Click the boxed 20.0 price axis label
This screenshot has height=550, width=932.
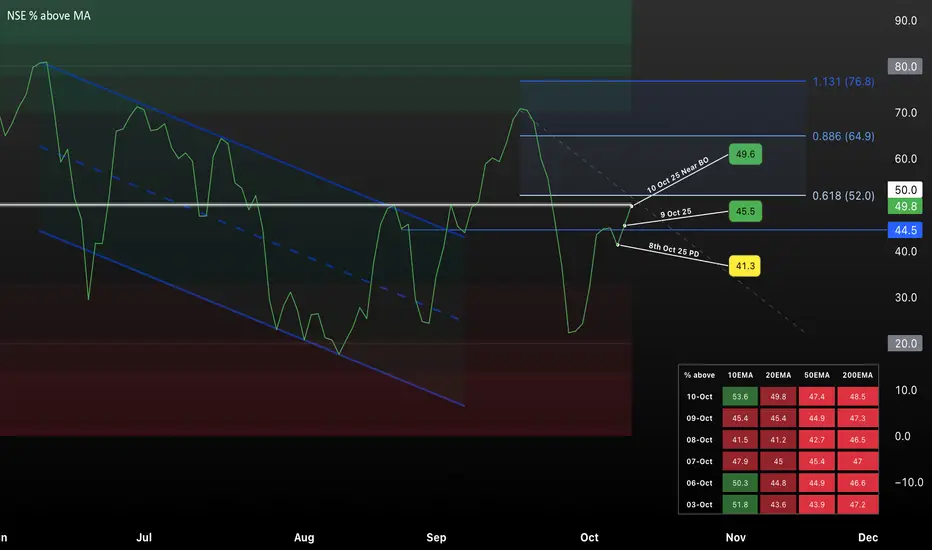pyautogui.click(x=905, y=344)
